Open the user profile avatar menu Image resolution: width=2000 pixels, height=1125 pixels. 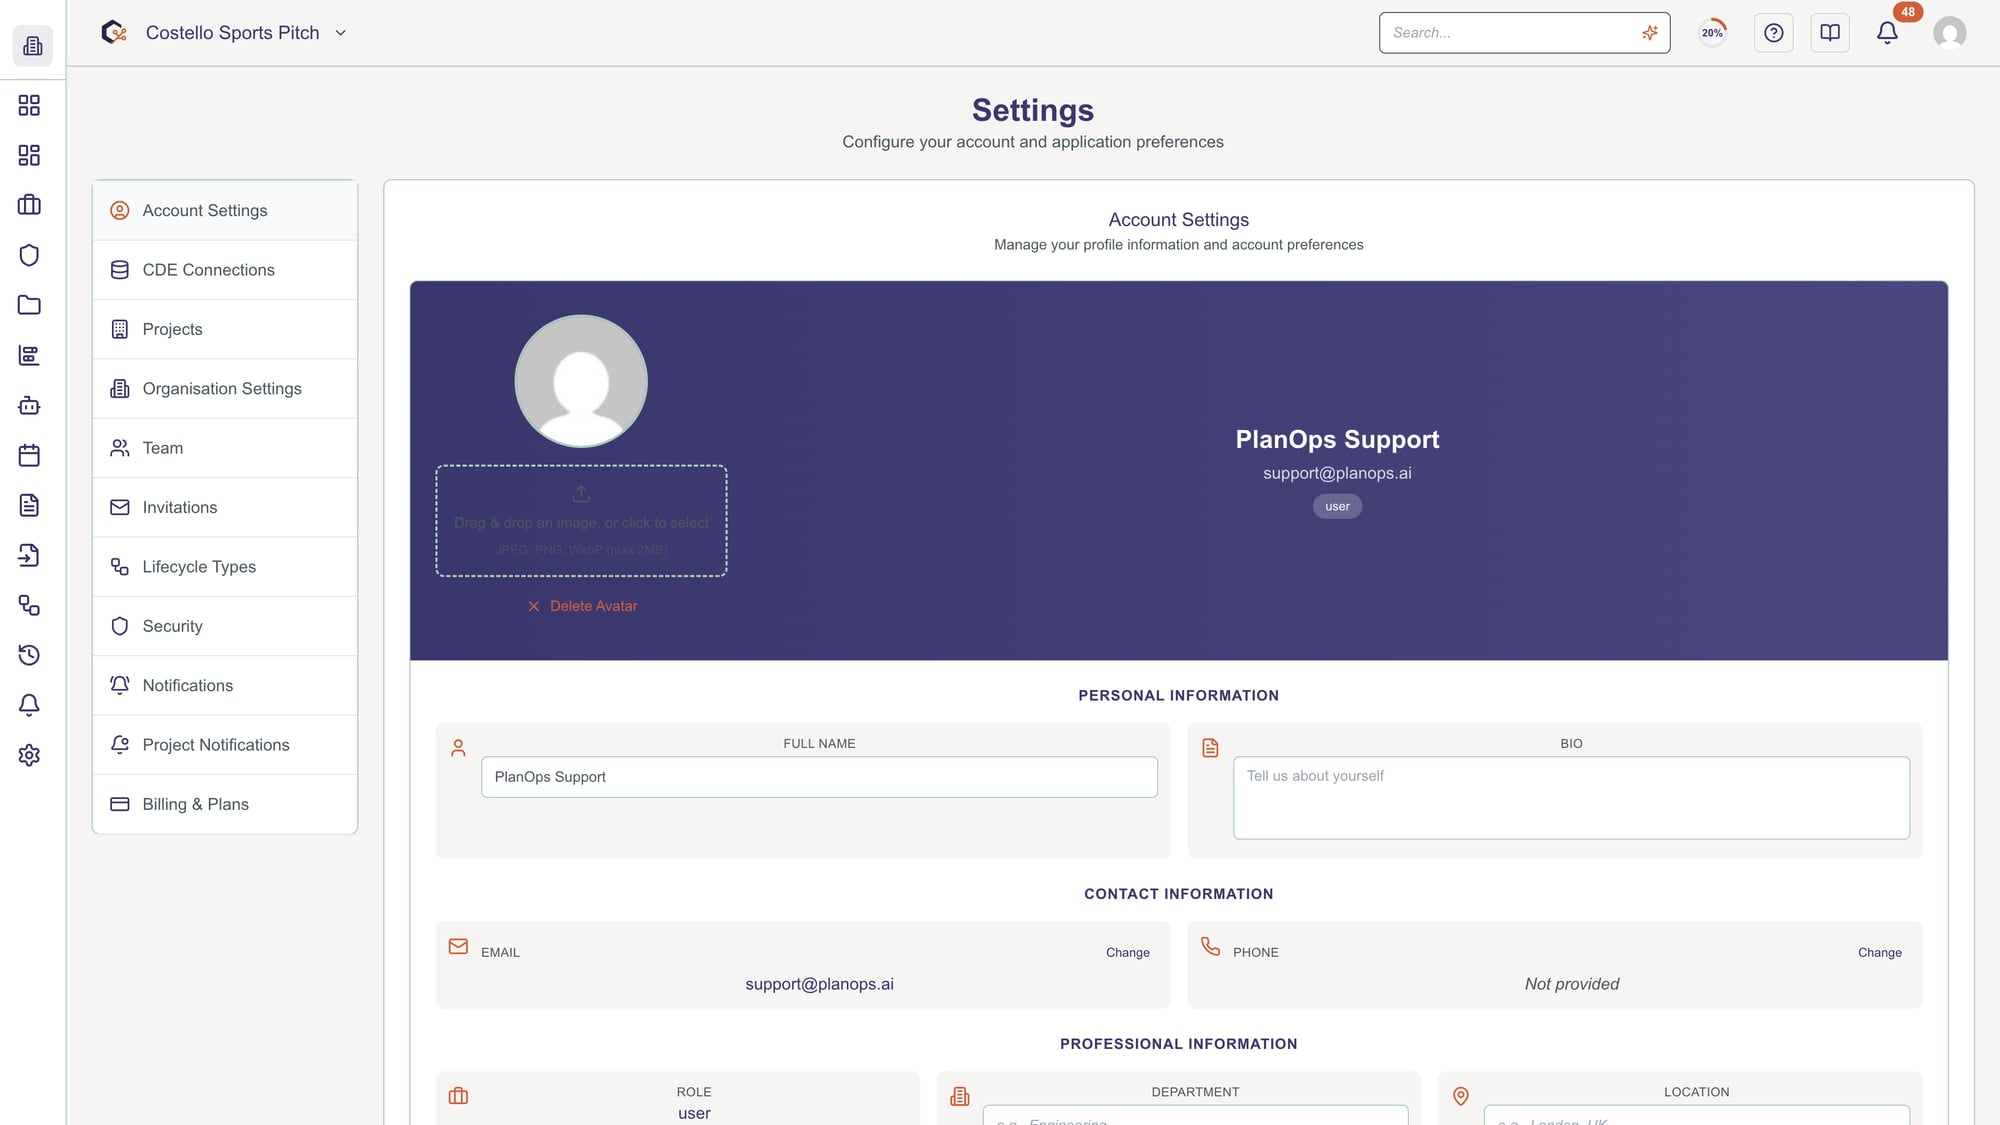1949,33
